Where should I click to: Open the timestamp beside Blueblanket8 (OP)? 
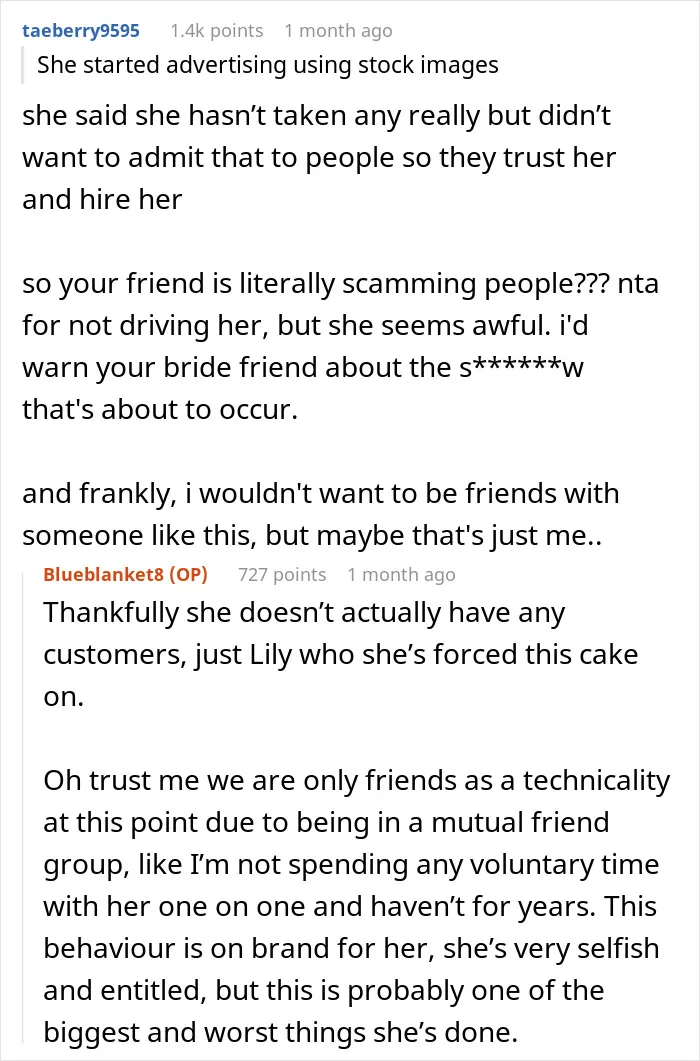click(x=401, y=574)
